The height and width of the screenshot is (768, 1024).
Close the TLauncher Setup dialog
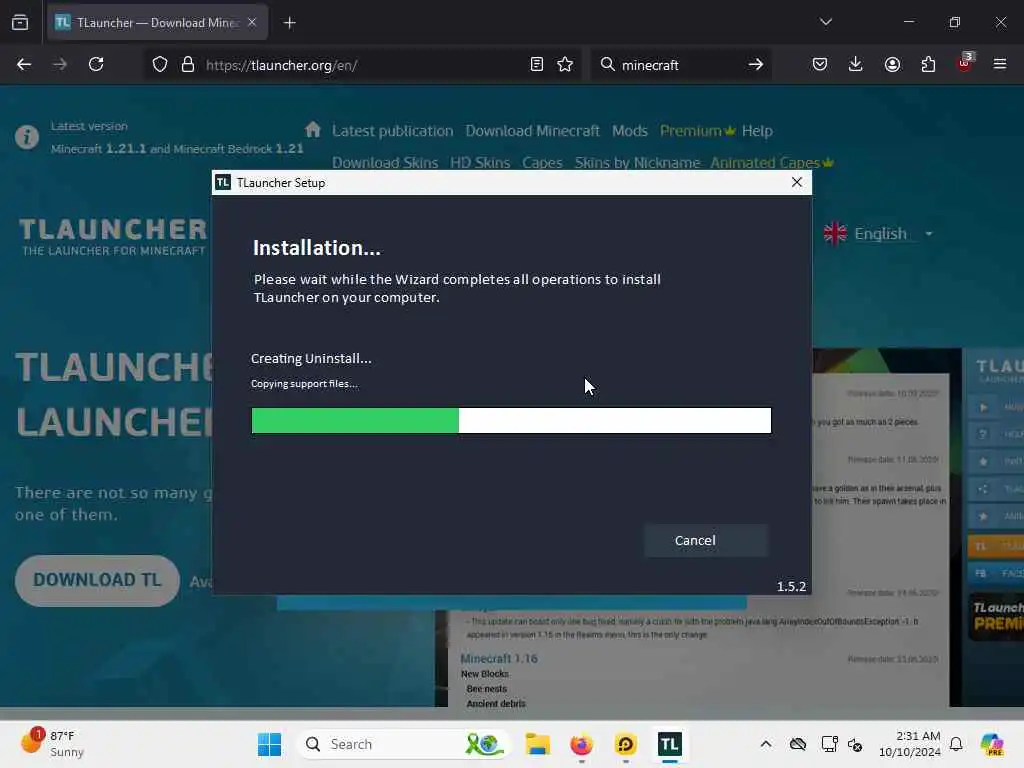(x=797, y=182)
